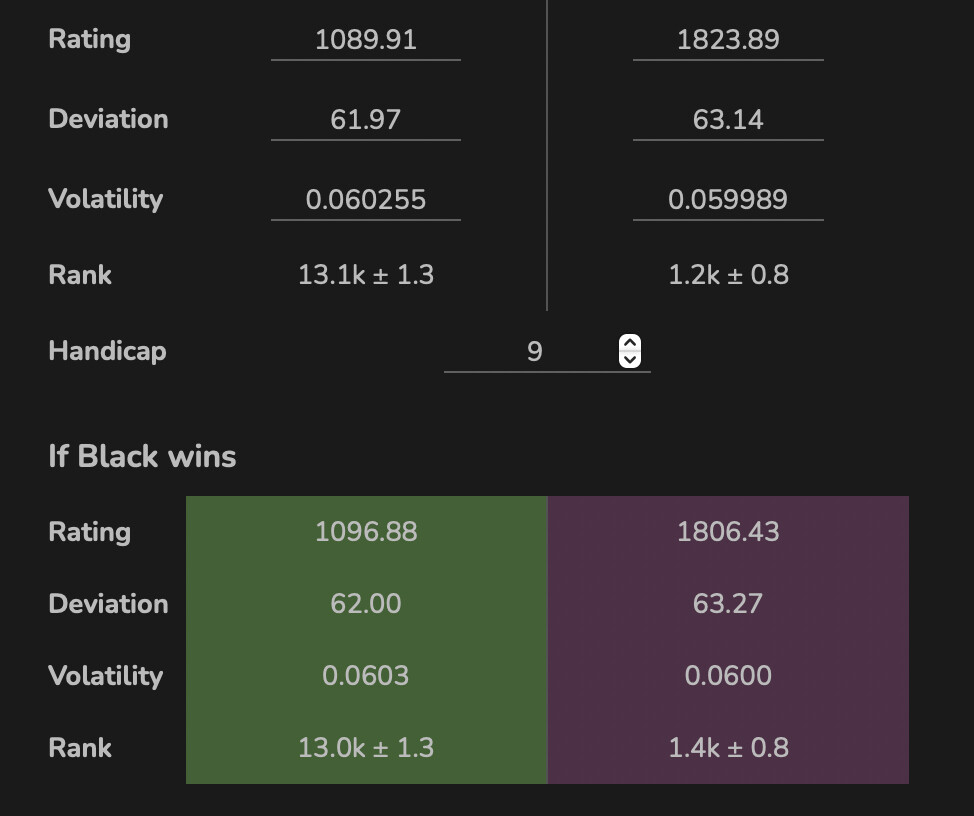The height and width of the screenshot is (816, 974).
Task: Click the handicap decrement down arrow
Action: pos(629,359)
